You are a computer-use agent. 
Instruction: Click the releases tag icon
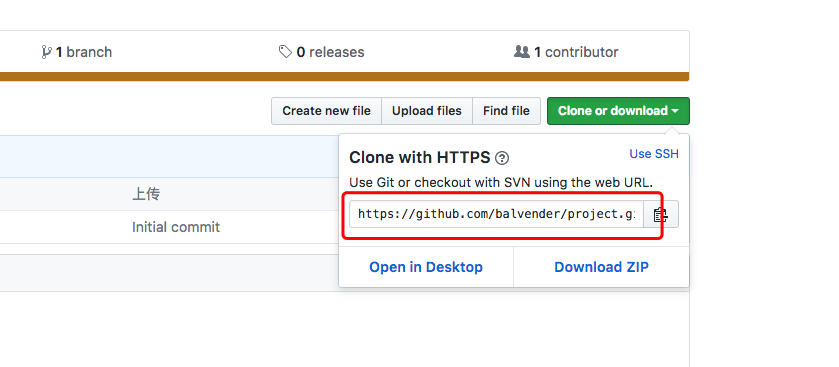(285, 51)
